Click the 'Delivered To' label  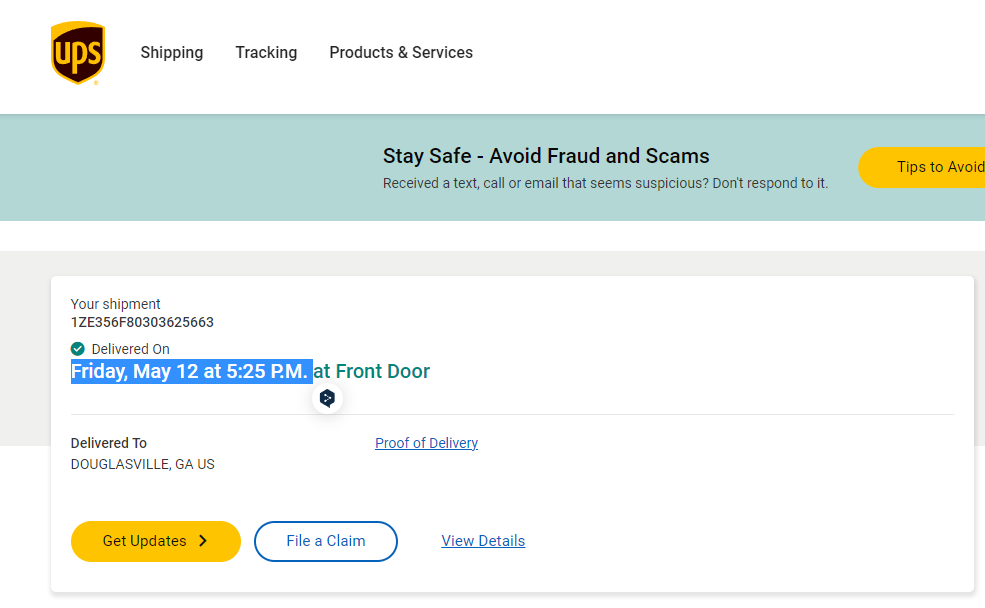coord(108,443)
